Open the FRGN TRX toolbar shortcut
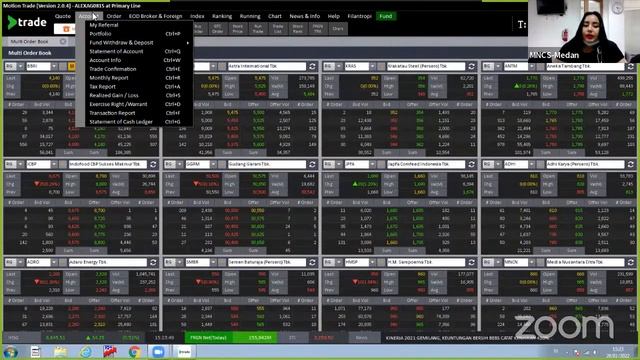This screenshot has width=640, height=360. (x=318, y=29)
